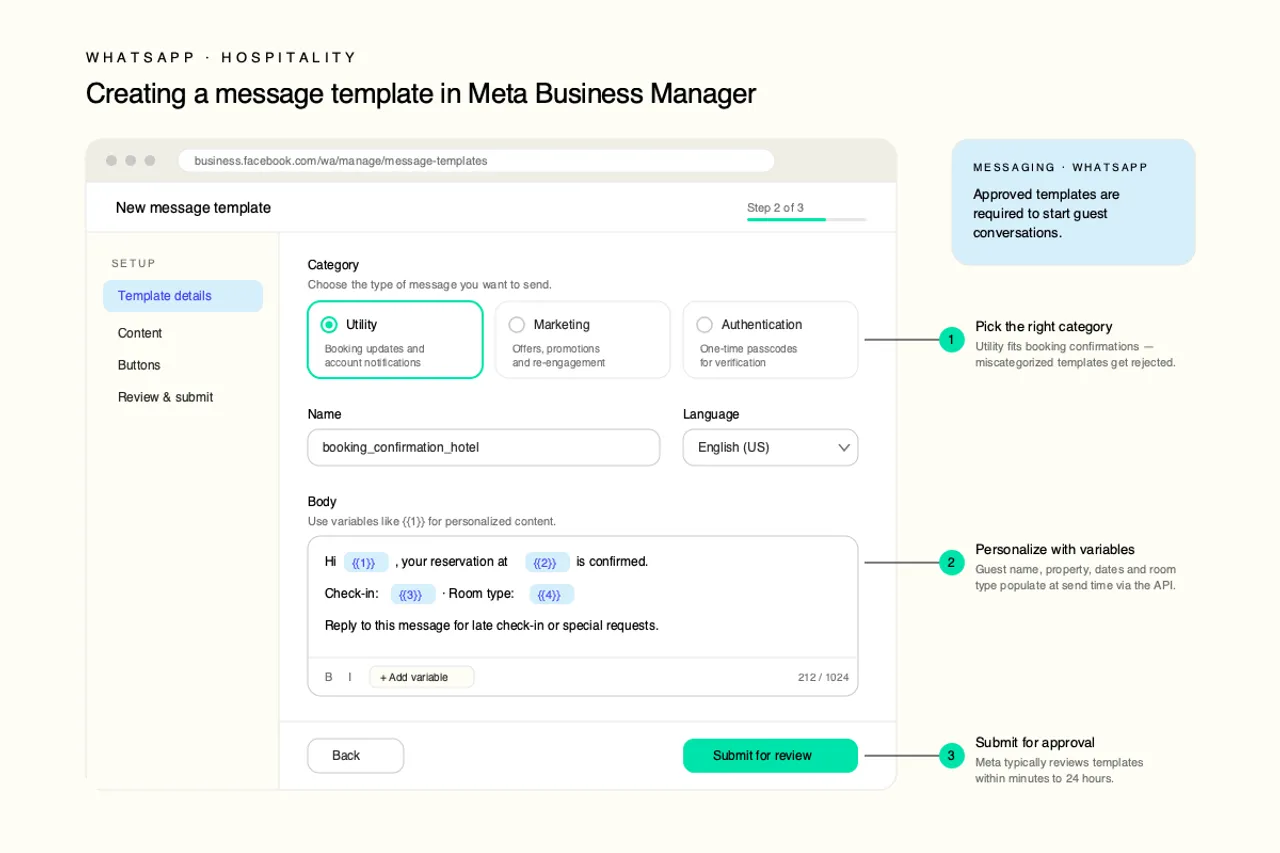Click the Step 2 of 3 progress bar
This screenshot has height=853, width=1280.
806,219
